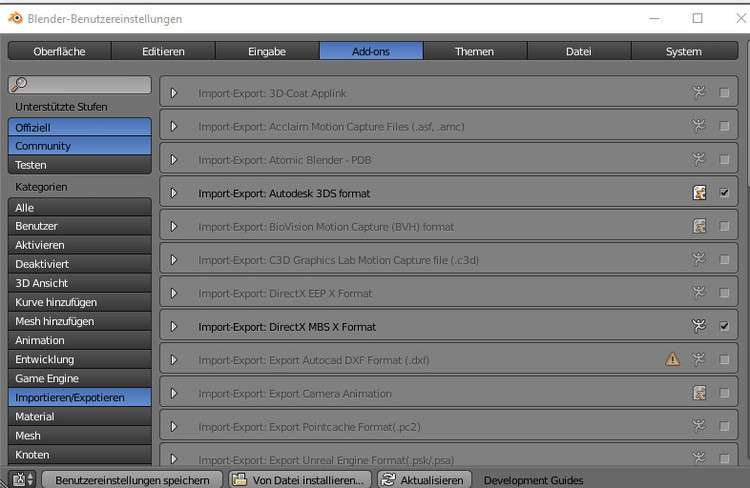Expand Export Autocad DXF Format details
750x488 pixels.
174,360
